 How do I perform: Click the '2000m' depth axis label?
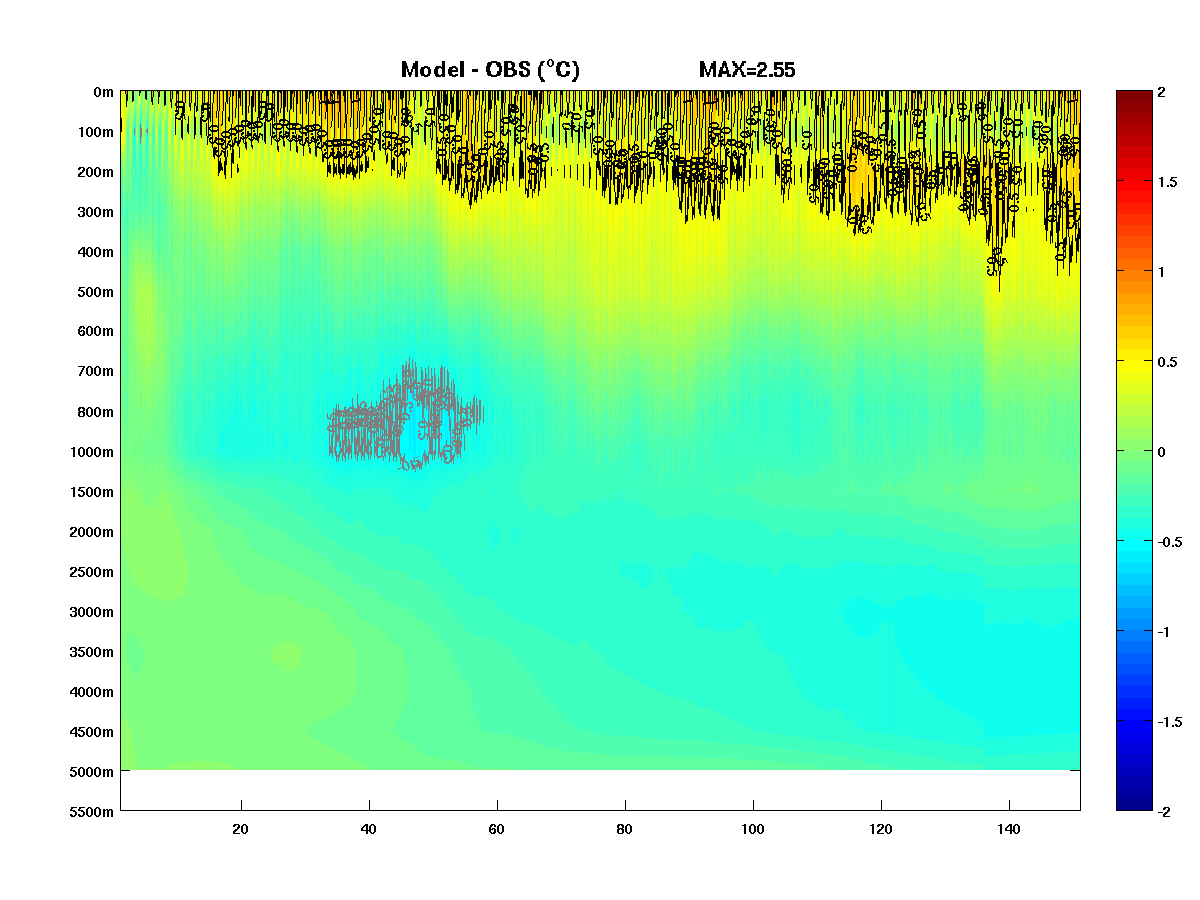pos(92,532)
